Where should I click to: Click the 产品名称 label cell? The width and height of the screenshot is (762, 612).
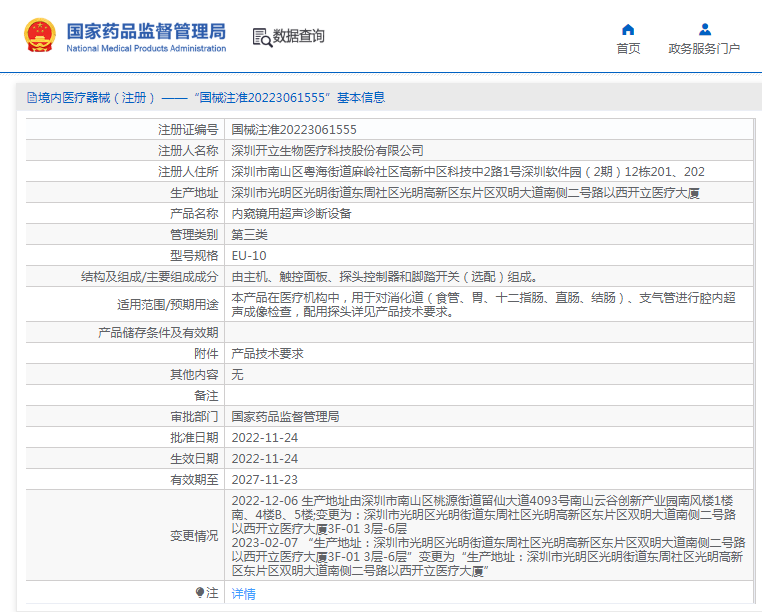(125, 214)
